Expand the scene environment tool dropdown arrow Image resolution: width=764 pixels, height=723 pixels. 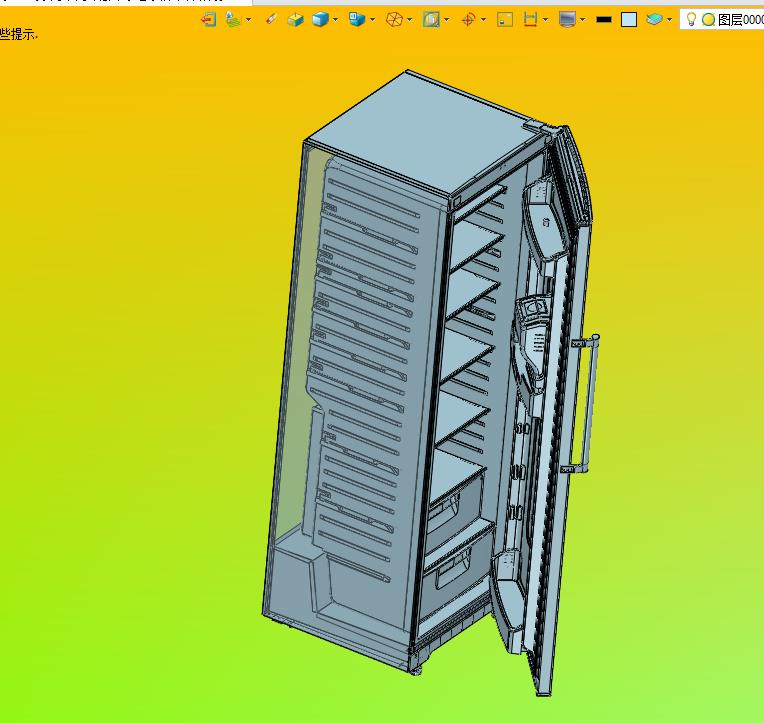click(248, 20)
